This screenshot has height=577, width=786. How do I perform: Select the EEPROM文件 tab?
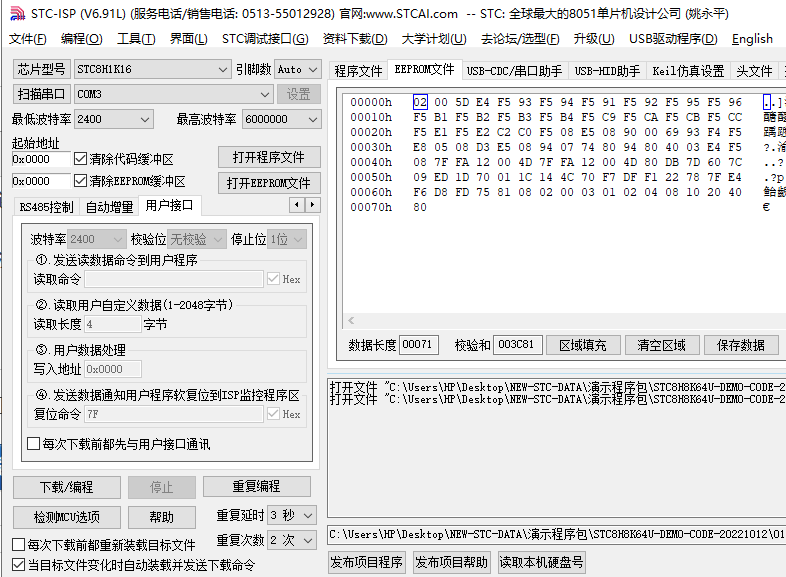click(424, 70)
